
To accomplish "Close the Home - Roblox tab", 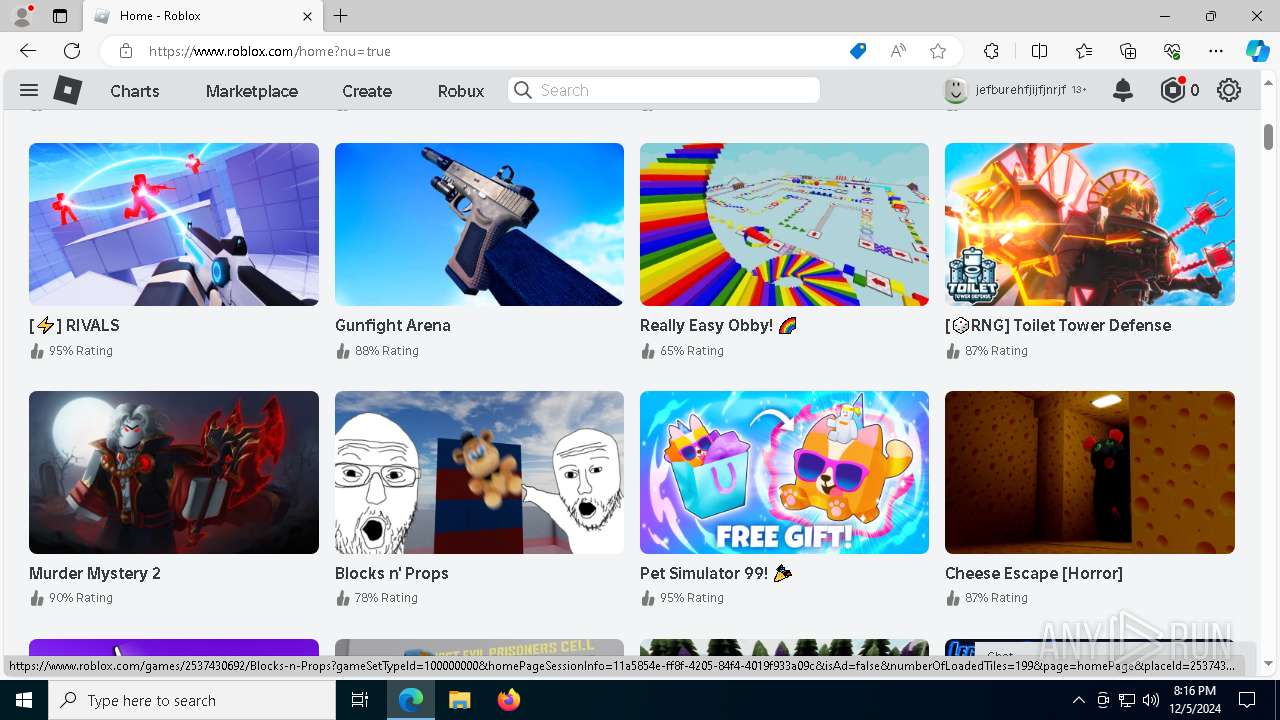I will (307, 16).
